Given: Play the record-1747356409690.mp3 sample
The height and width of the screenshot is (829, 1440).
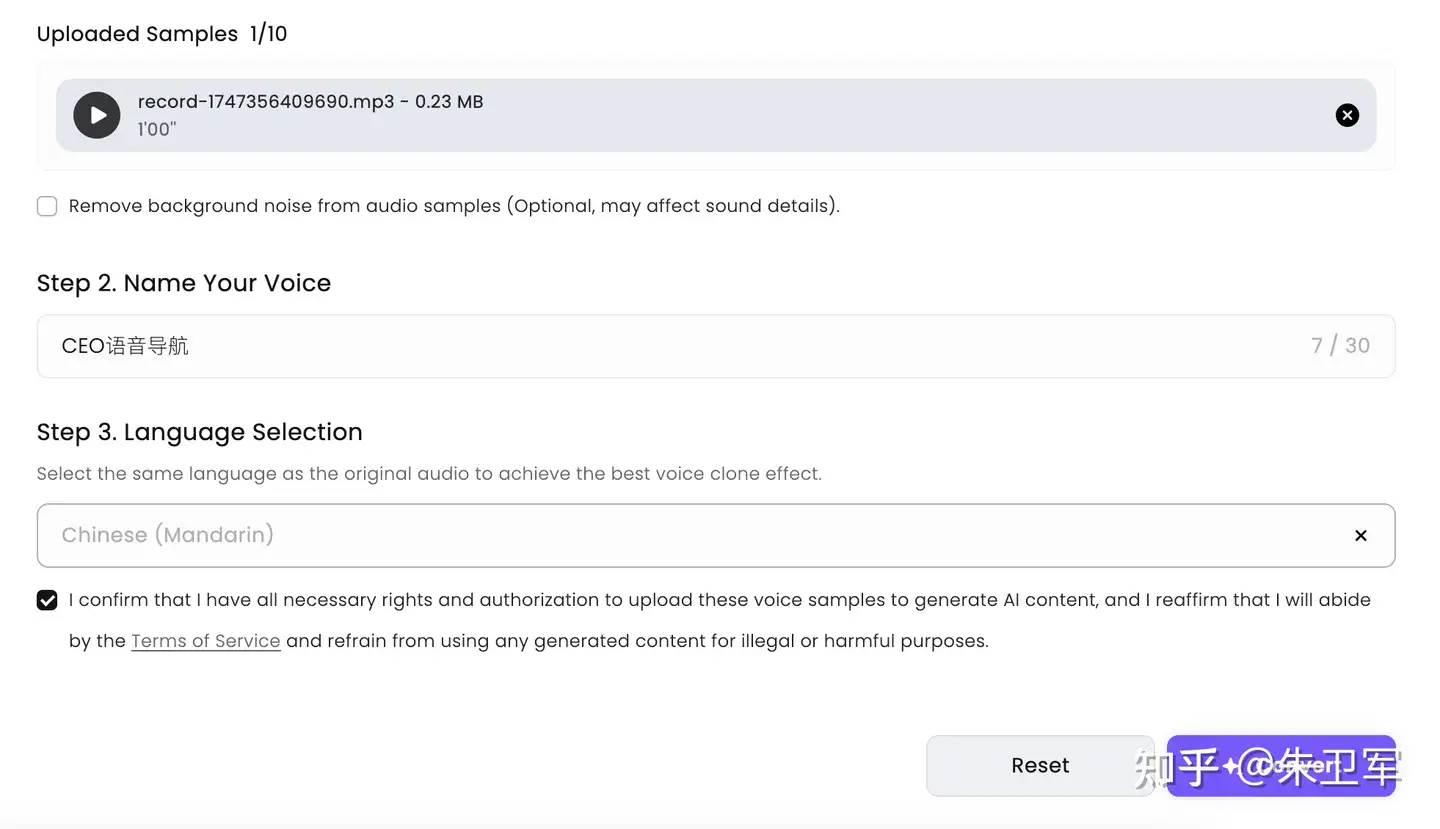Looking at the screenshot, I should [x=97, y=115].
